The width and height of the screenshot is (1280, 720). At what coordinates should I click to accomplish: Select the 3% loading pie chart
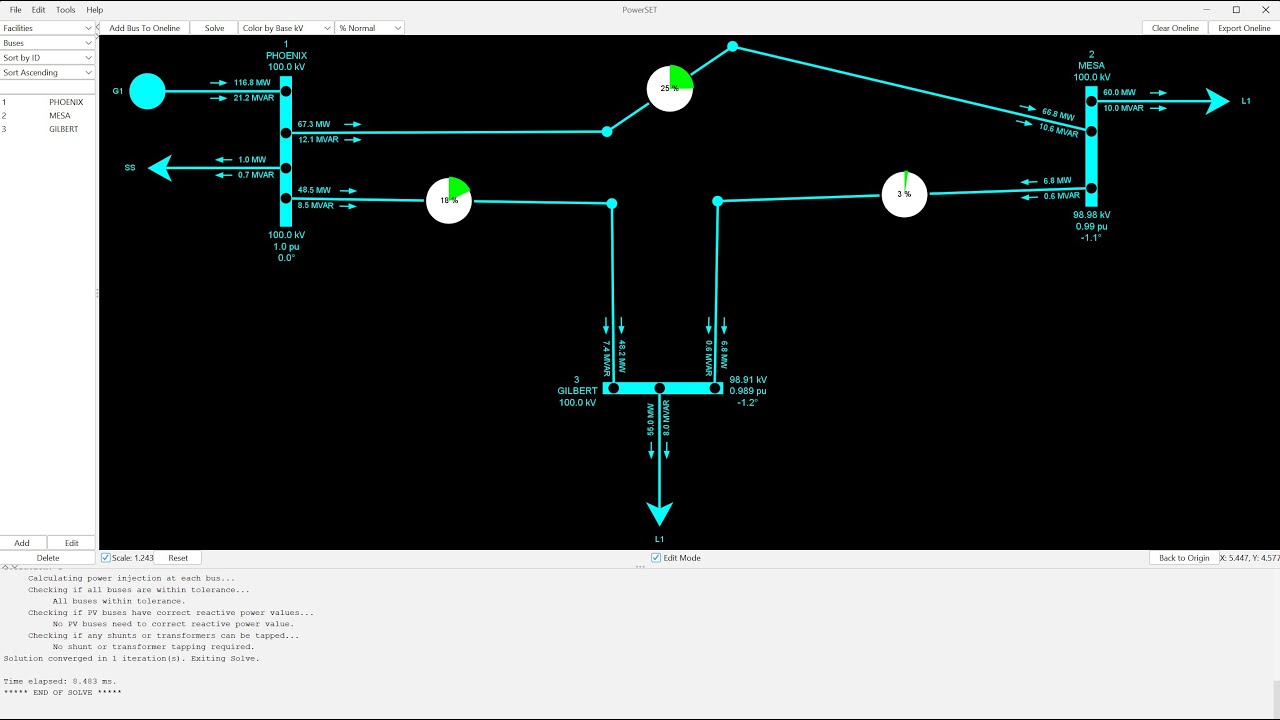point(904,194)
